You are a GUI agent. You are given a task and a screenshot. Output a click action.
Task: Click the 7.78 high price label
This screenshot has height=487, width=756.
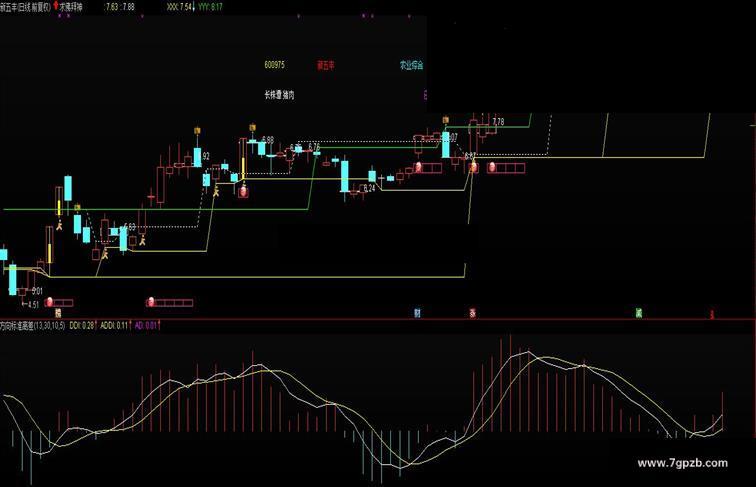click(x=498, y=122)
